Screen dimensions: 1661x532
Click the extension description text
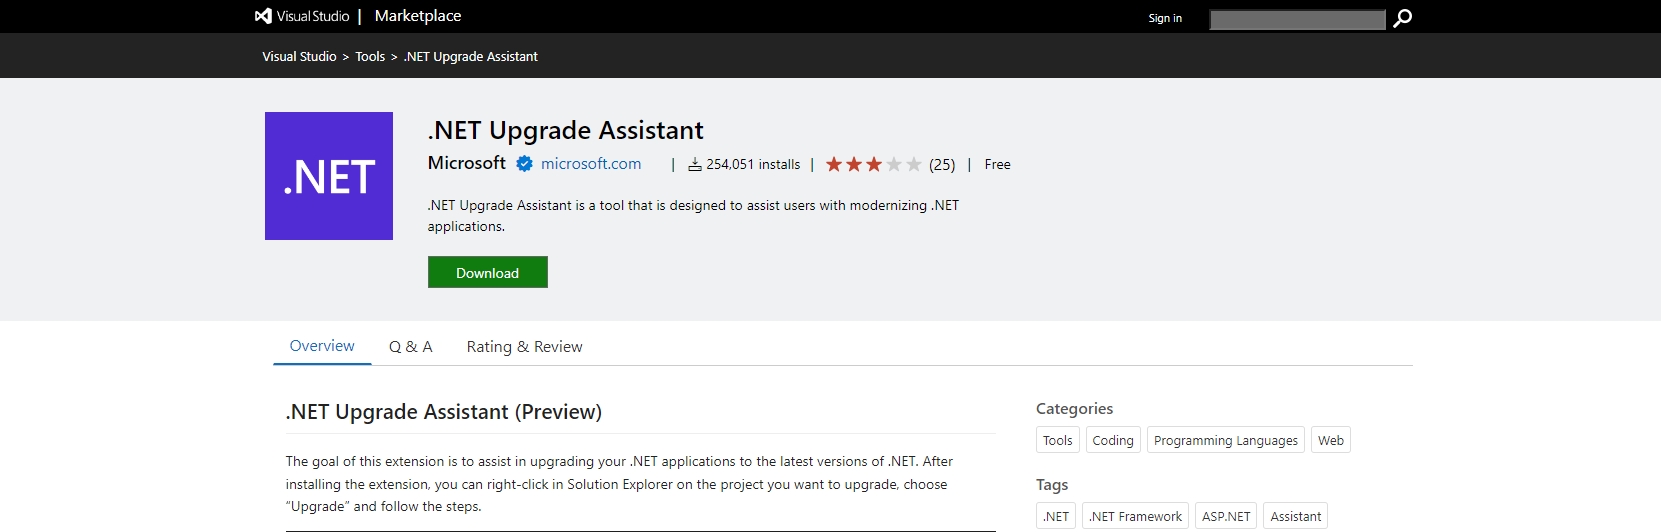point(693,216)
